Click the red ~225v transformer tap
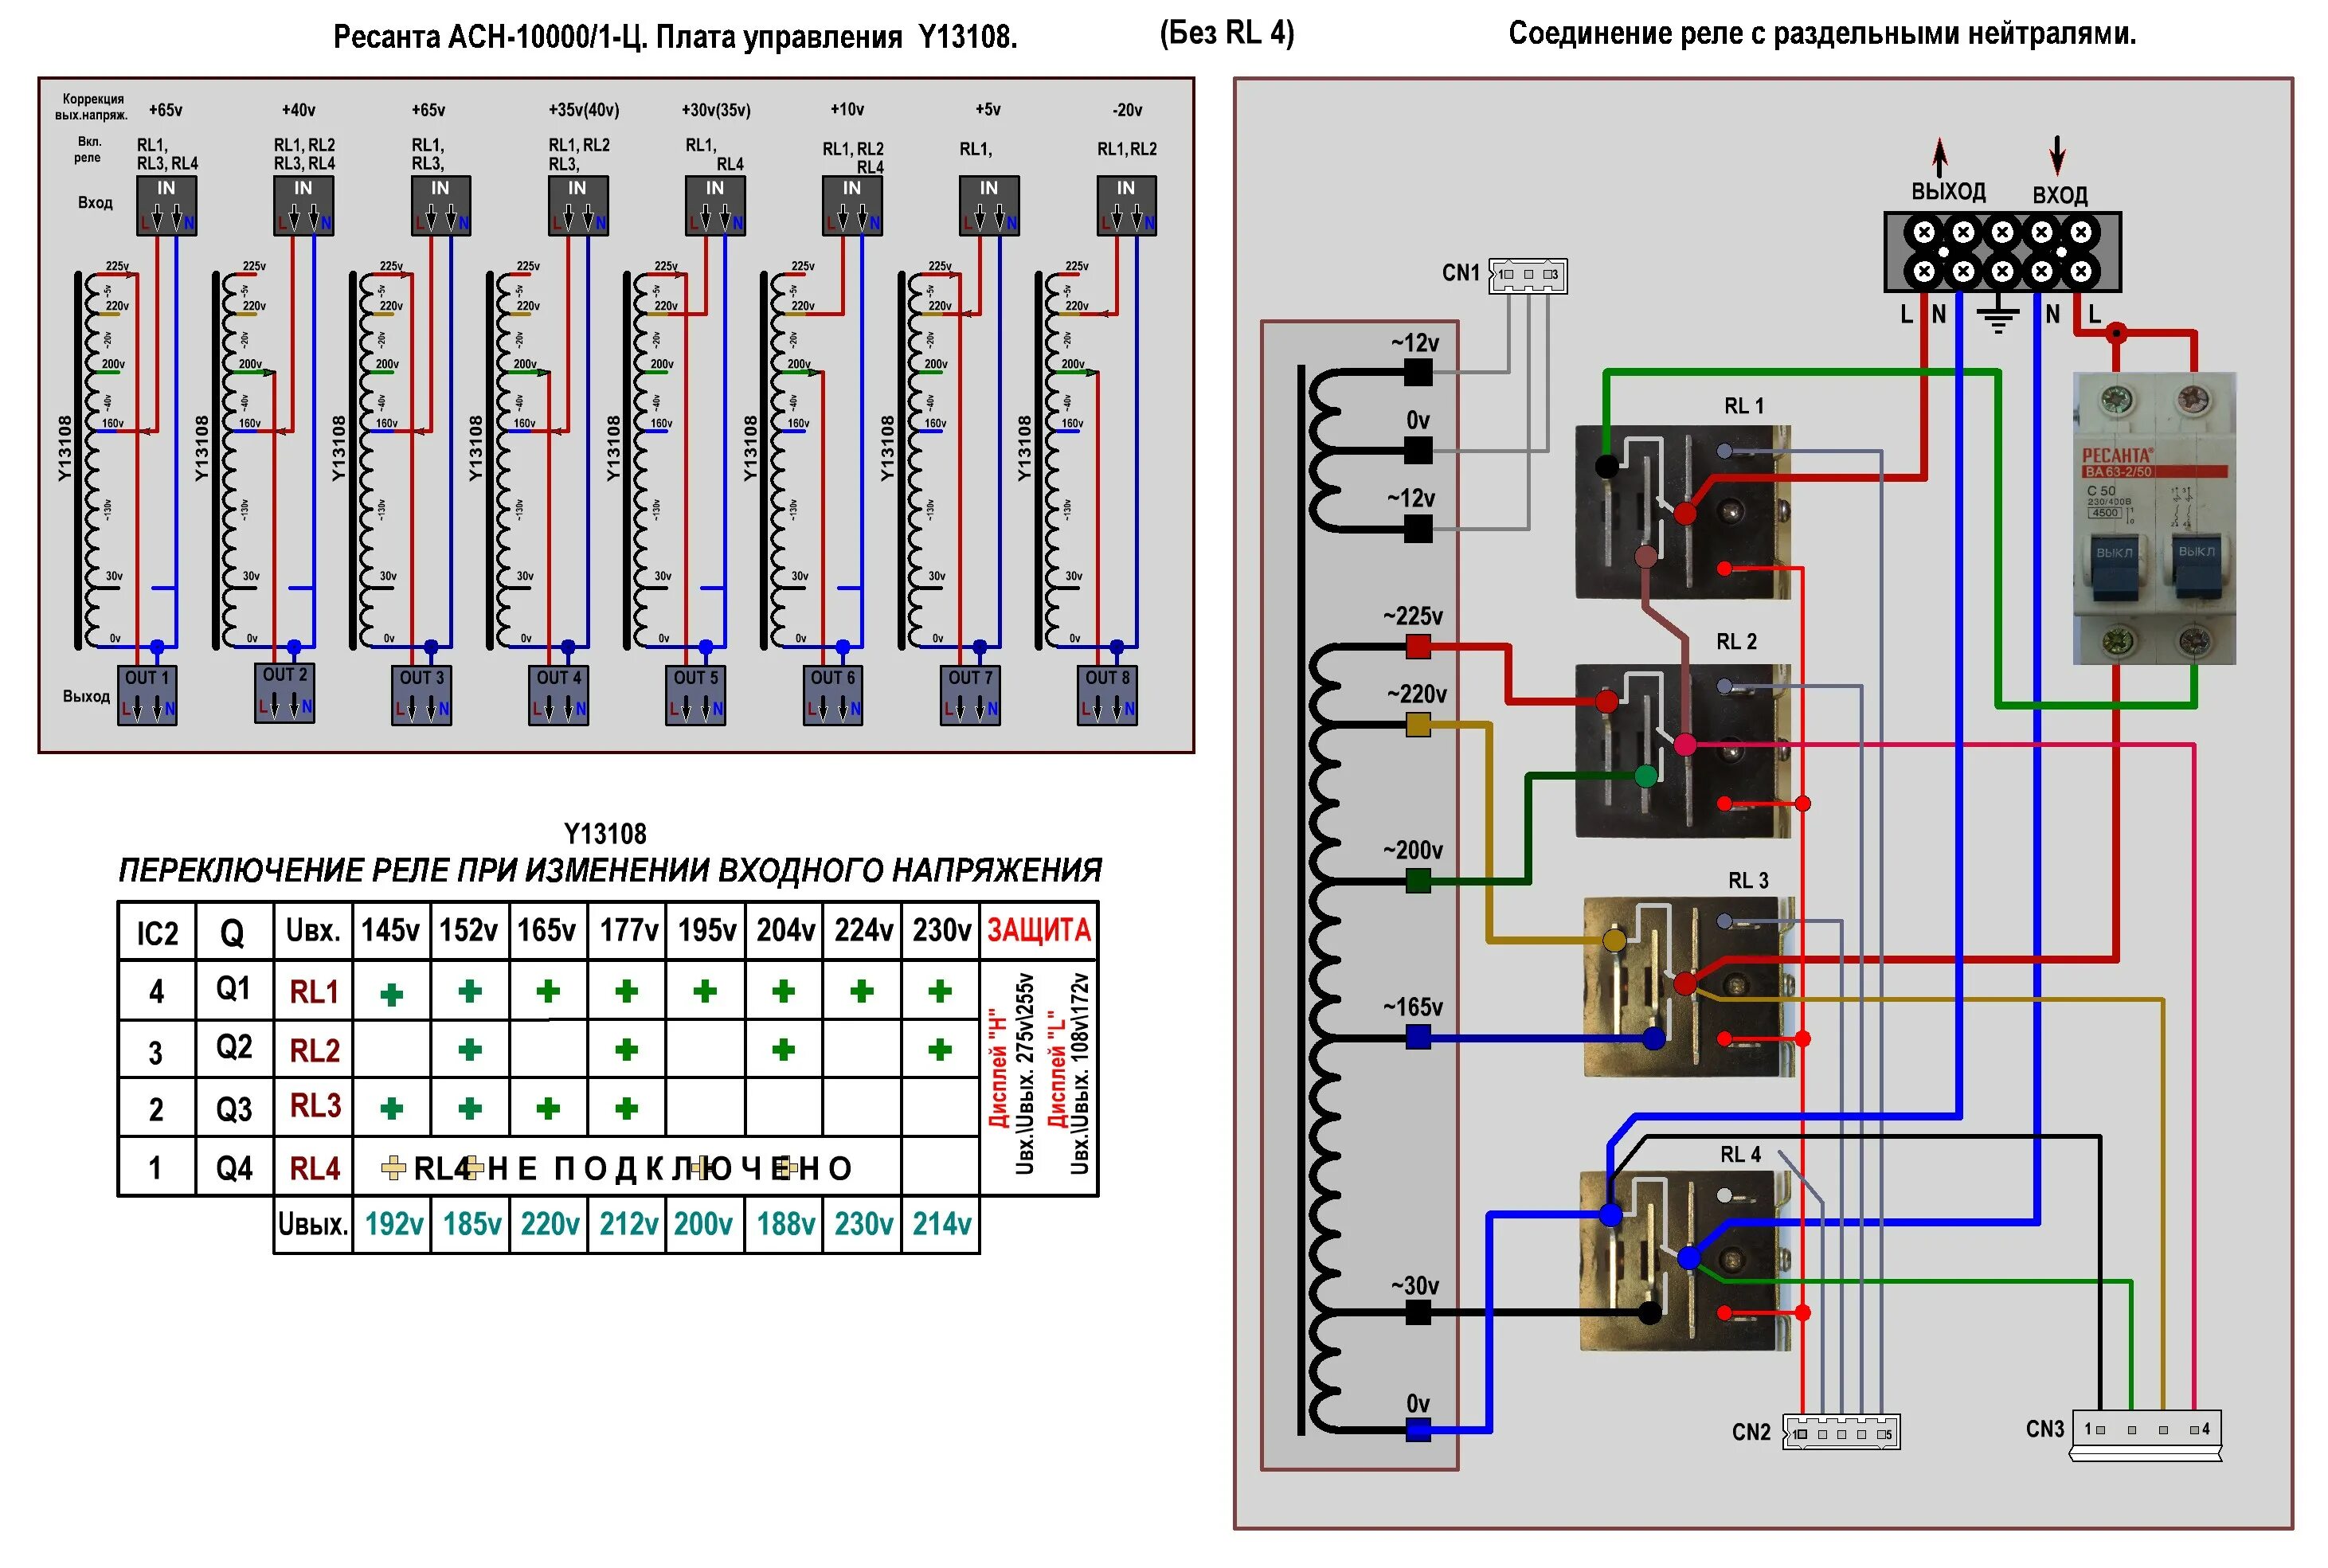The height and width of the screenshot is (1568, 2328). click(1418, 646)
